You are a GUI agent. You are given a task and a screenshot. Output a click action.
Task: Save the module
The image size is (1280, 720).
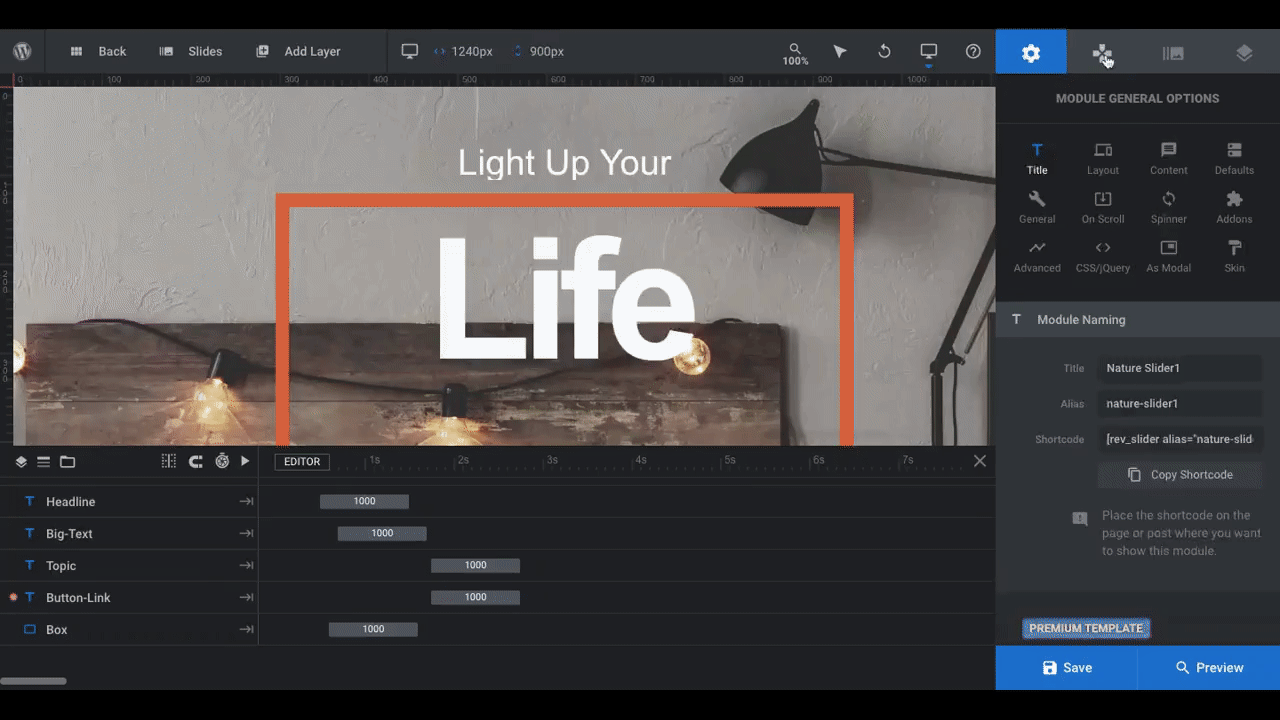click(x=1066, y=668)
